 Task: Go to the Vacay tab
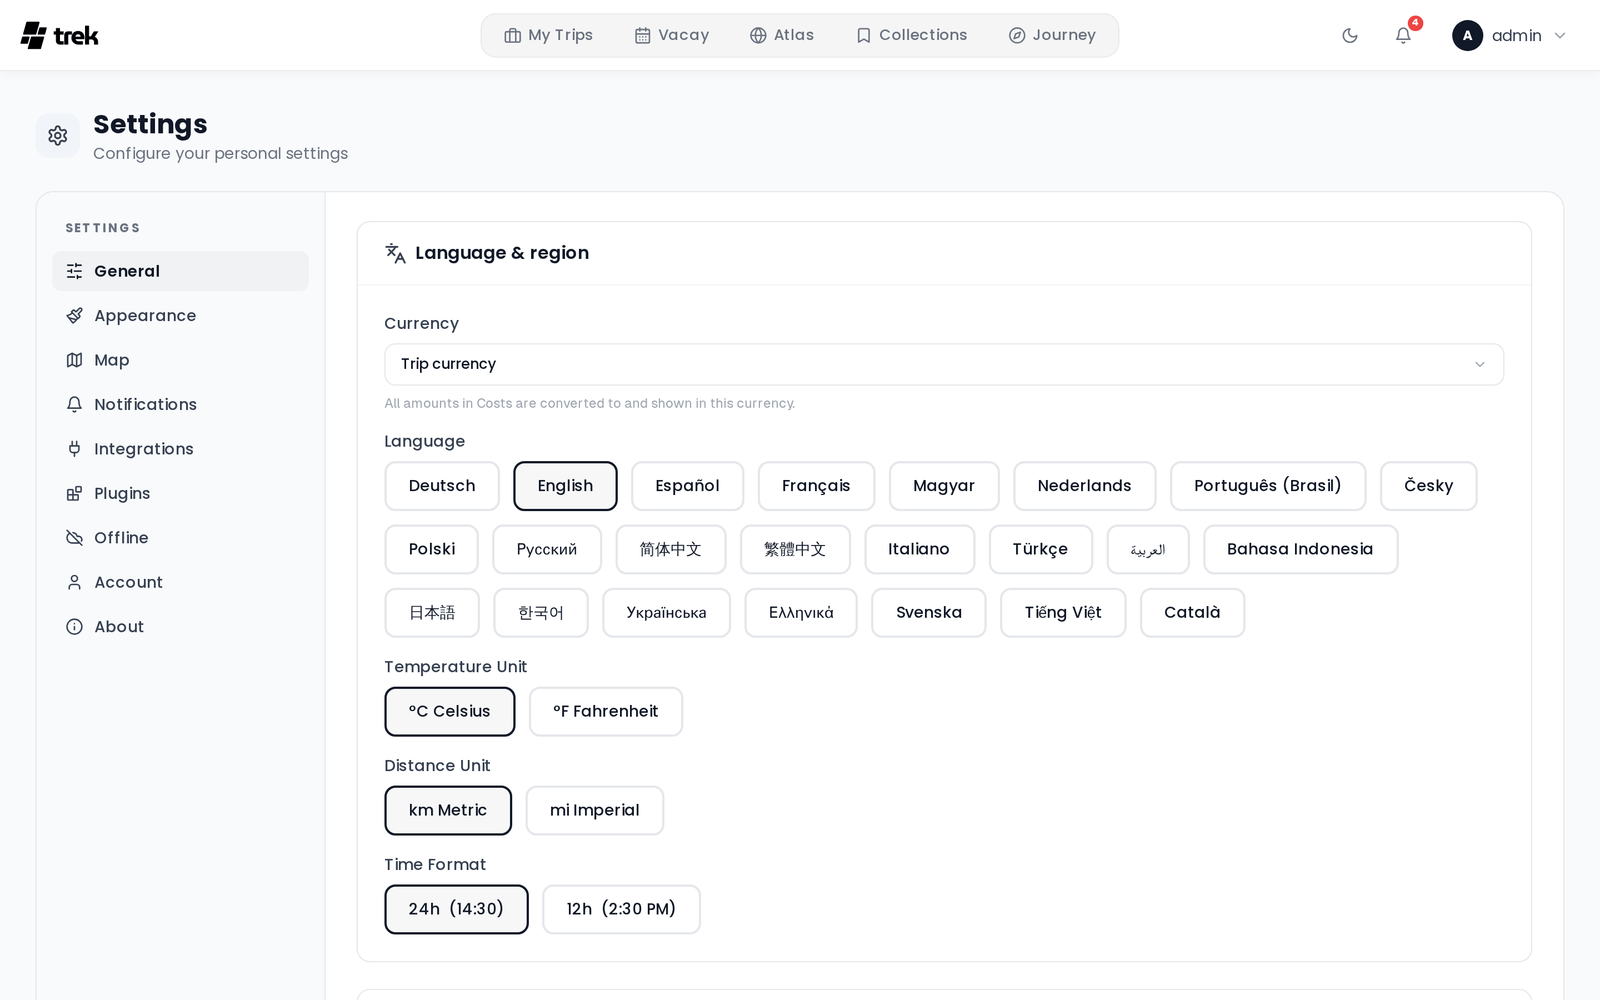(672, 36)
